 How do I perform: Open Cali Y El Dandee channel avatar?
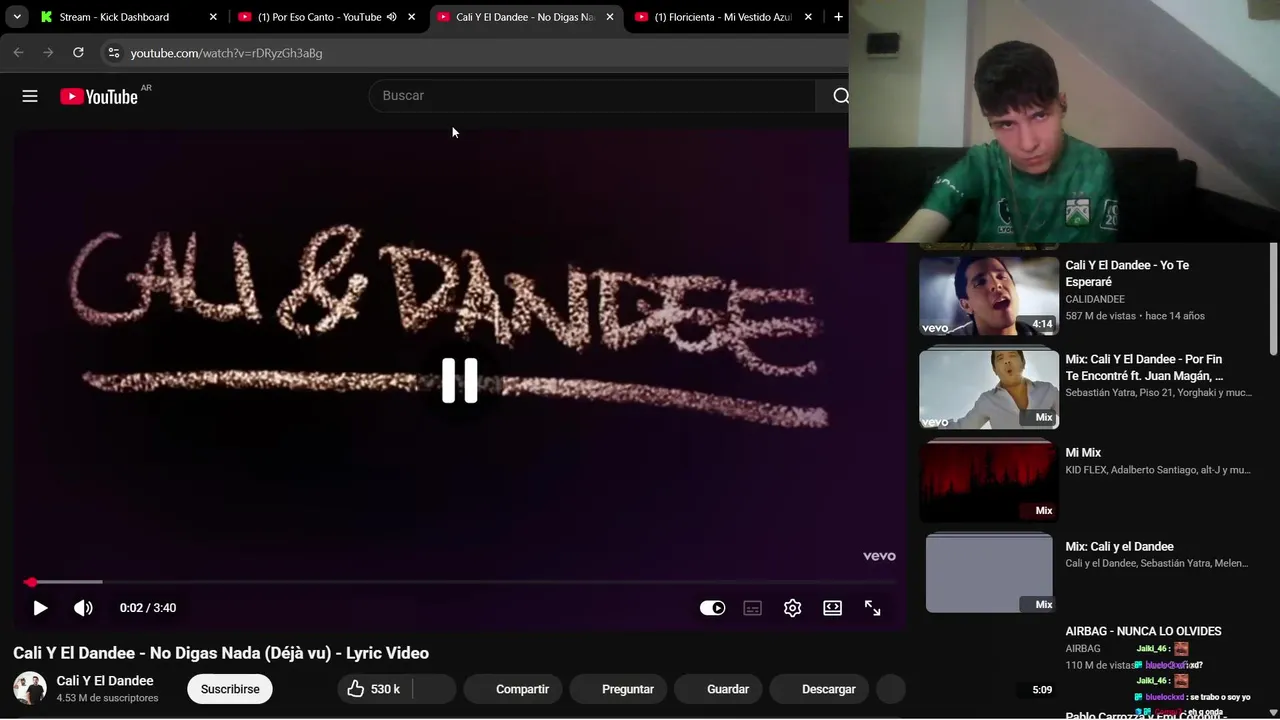pos(30,688)
